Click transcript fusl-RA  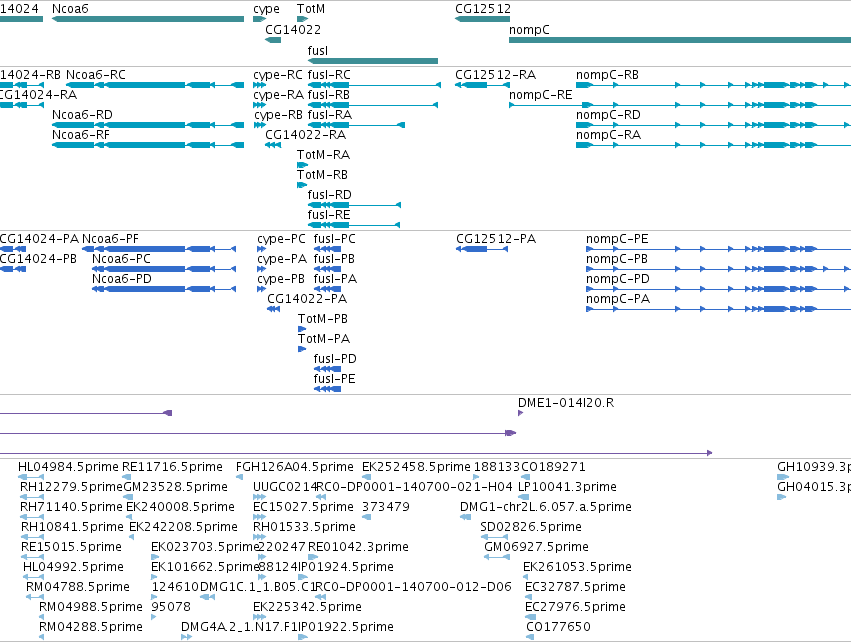pyautogui.click(x=329, y=115)
